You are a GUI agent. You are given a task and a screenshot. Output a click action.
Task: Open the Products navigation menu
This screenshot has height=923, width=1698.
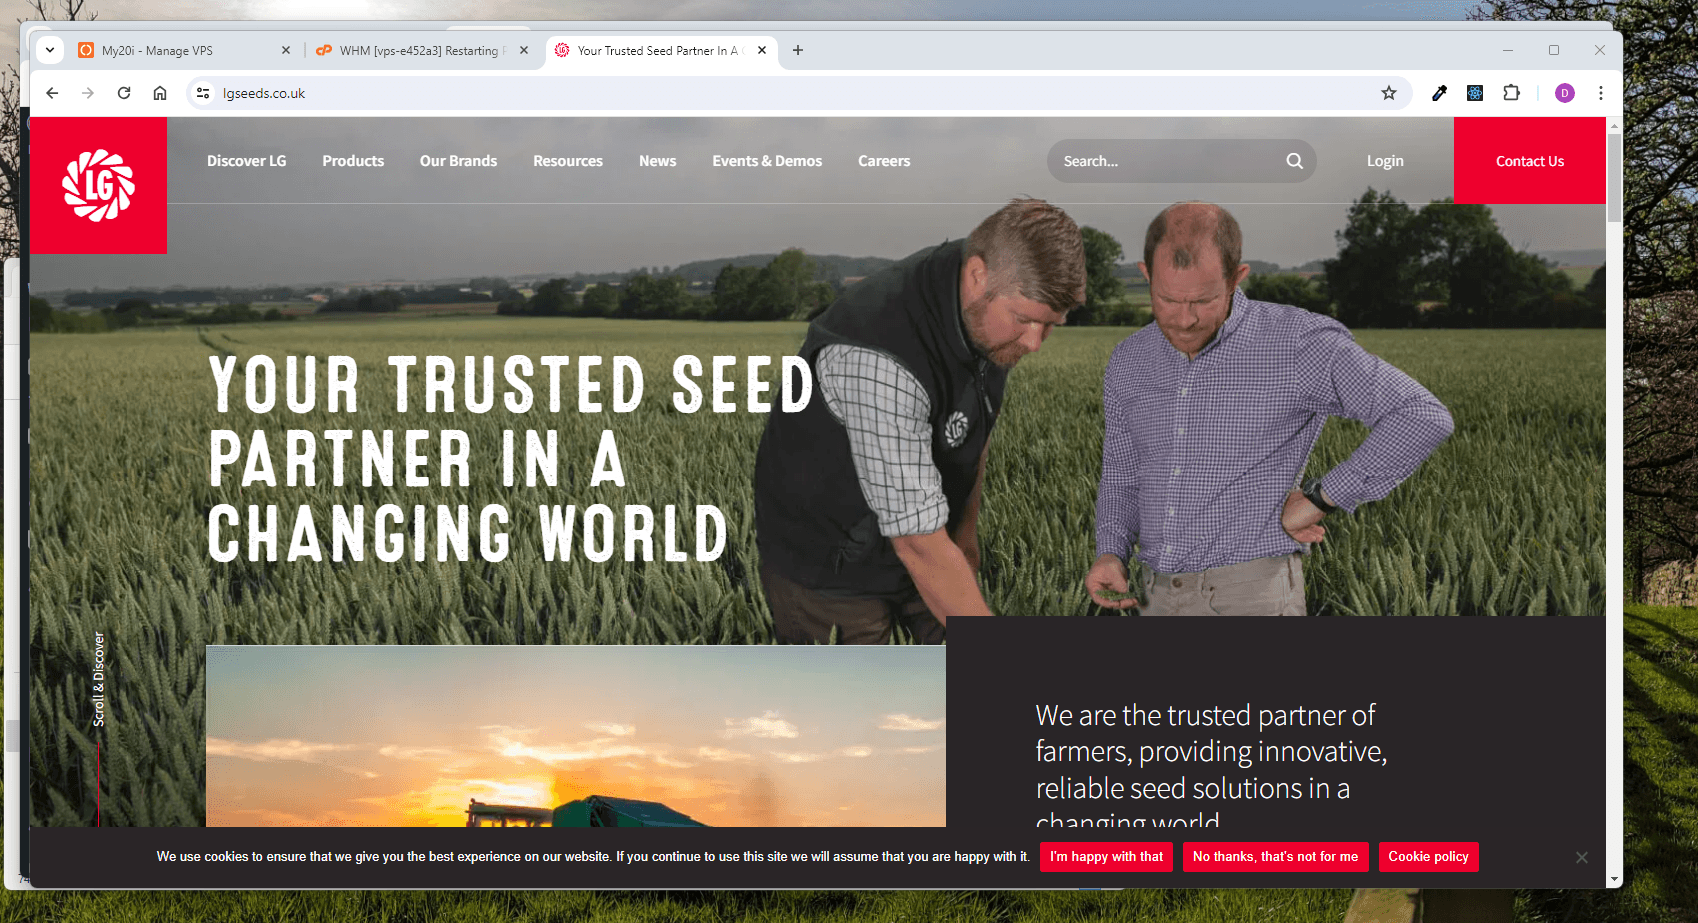click(353, 160)
